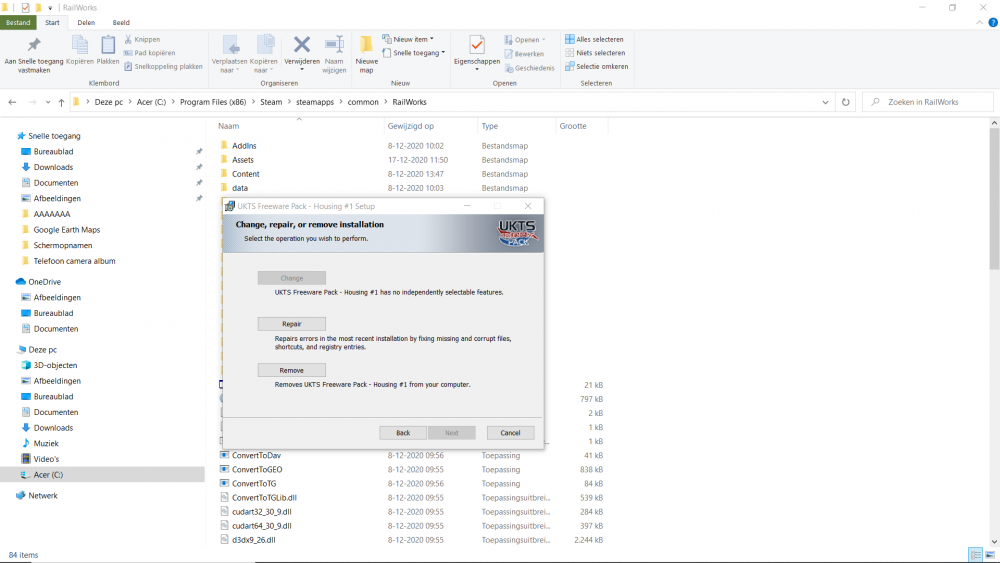Open the Bestand menu tab

[x=18, y=22]
